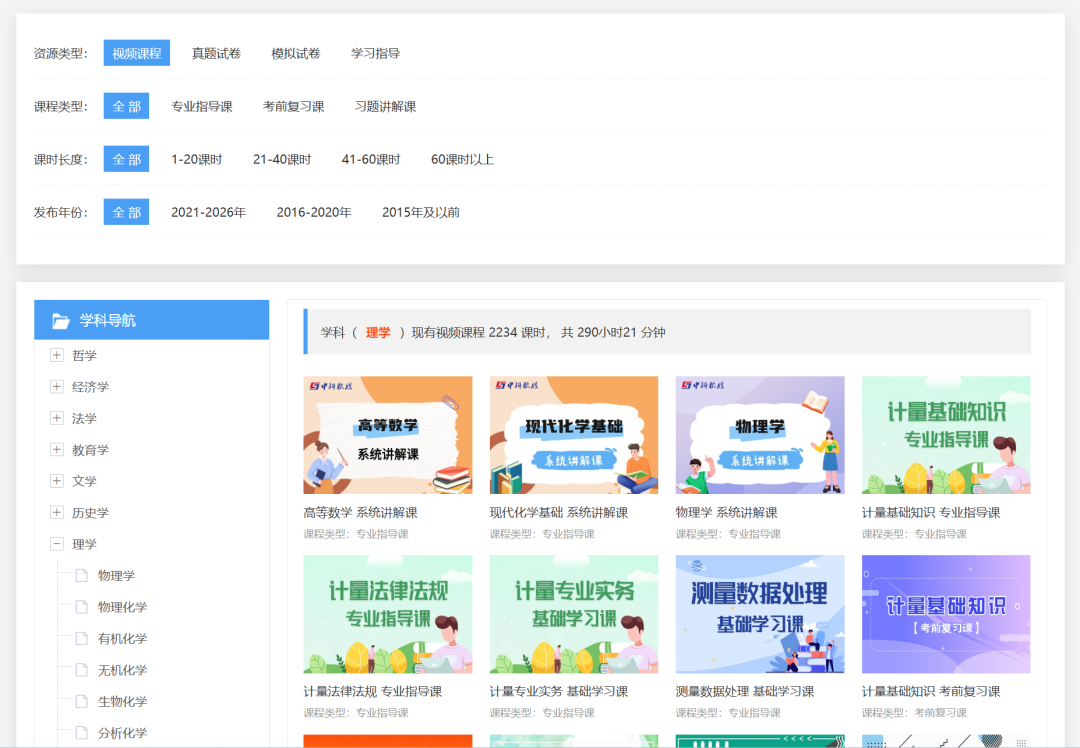Filter by 21-40课时 length
This screenshot has height=748, width=1080.
click(x=282, y=159)
